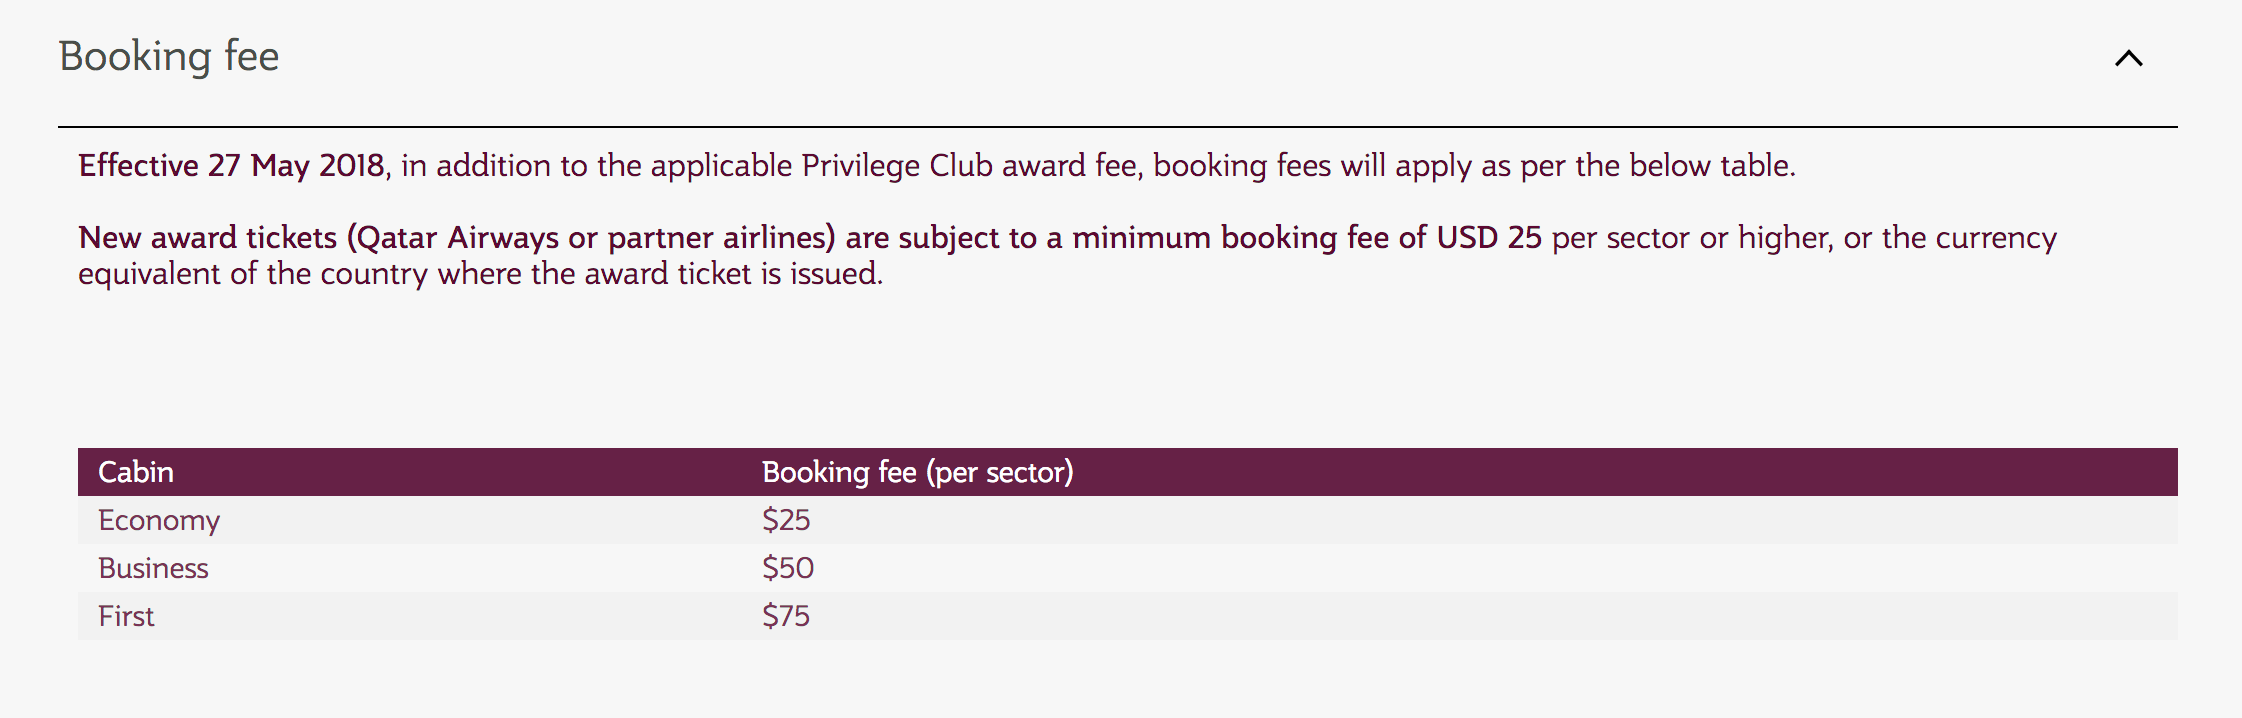Viewport: 2242px width, 718px height.
Task: Click the Cabin column header
Action: tap(136, 472)
